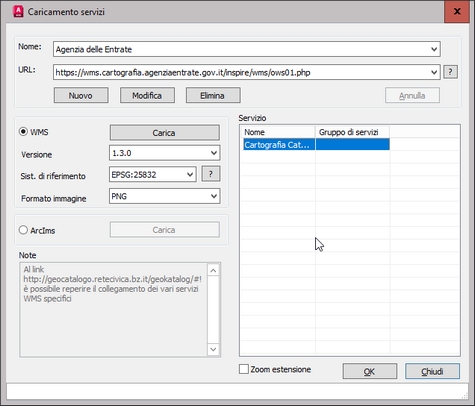Click the Nome column header in Servizio table
This screenshot has width=475, height=406.
click(x=278, y=132)
